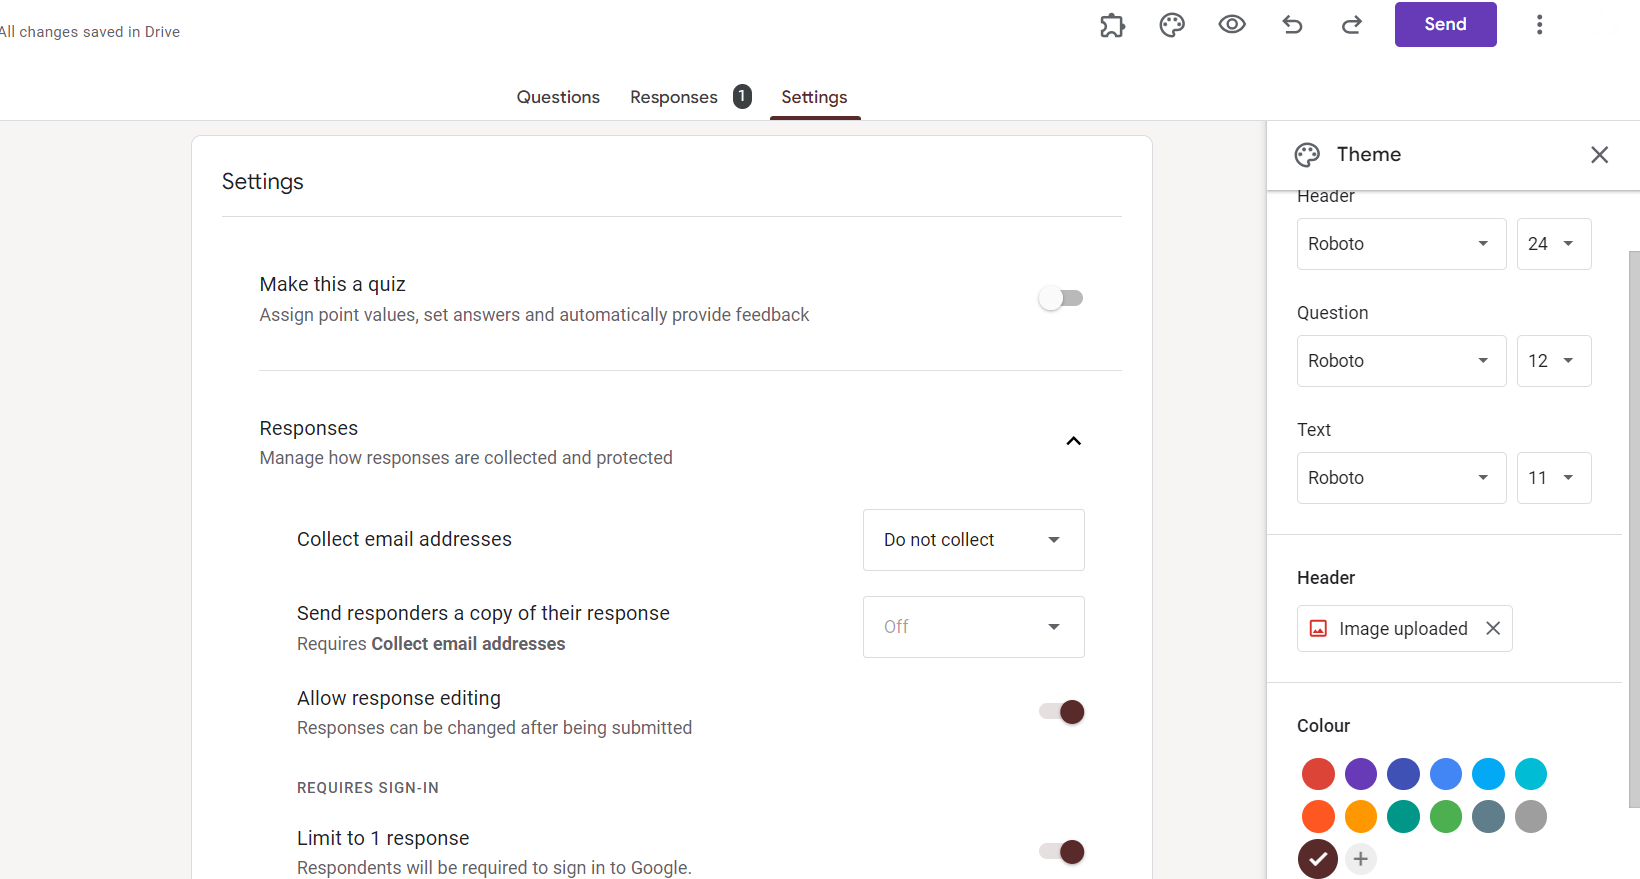Select the purple colour swatch
The image size is (1640, 879).
click(x=1360, y=774)
